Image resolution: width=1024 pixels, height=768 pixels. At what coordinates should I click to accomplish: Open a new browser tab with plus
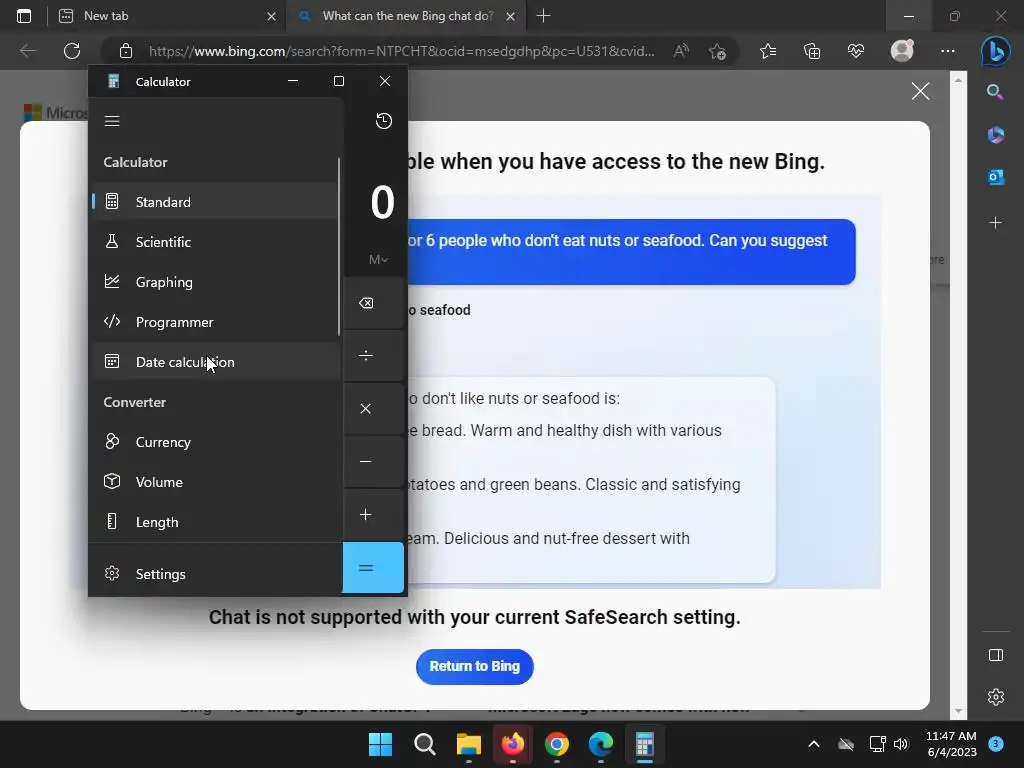coord(543,16)
